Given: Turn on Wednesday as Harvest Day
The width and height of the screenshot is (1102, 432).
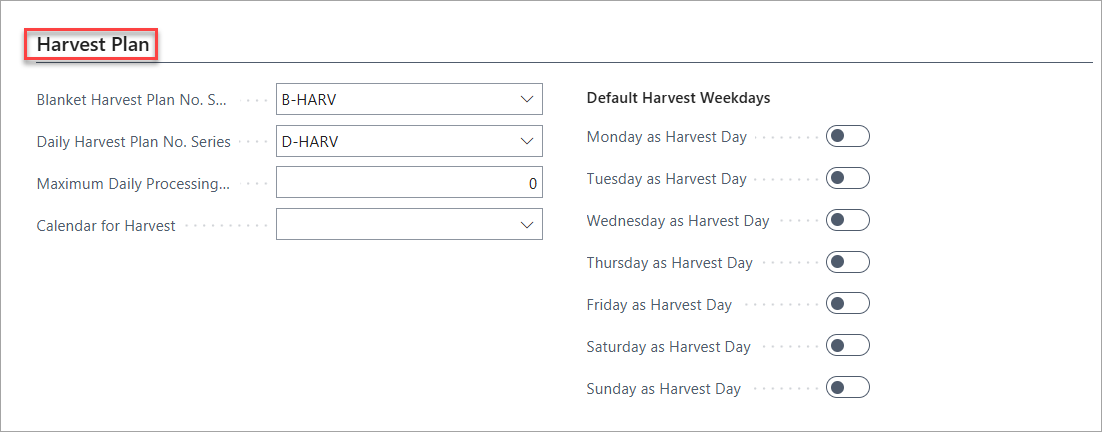Looking at the screenshot, I should (848, 221).
